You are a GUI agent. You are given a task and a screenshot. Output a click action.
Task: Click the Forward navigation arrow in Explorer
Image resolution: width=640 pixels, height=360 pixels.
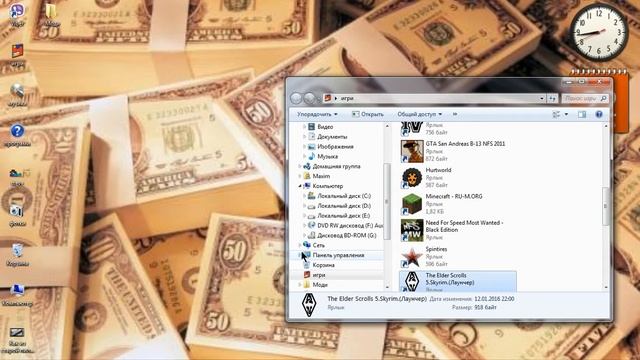(x=309, y=98)
